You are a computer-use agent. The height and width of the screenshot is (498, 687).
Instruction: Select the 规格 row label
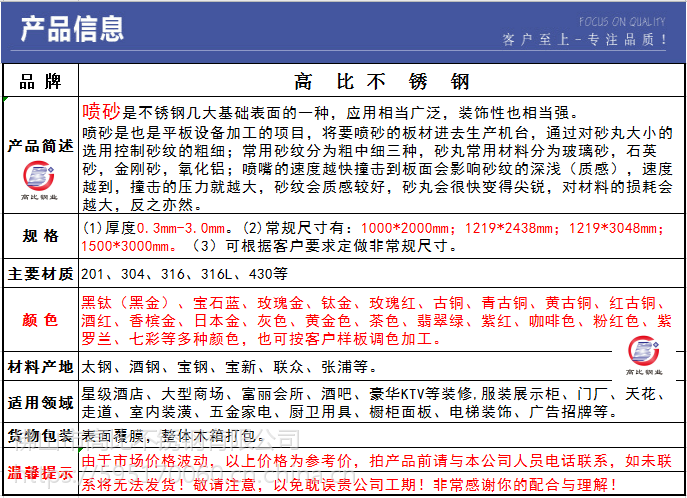[40, 236]
